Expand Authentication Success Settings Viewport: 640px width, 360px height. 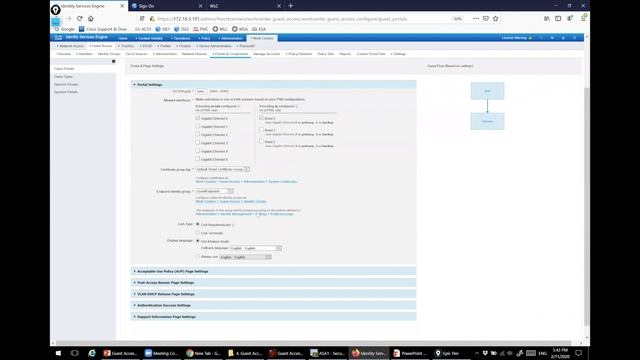click(273, 305)
